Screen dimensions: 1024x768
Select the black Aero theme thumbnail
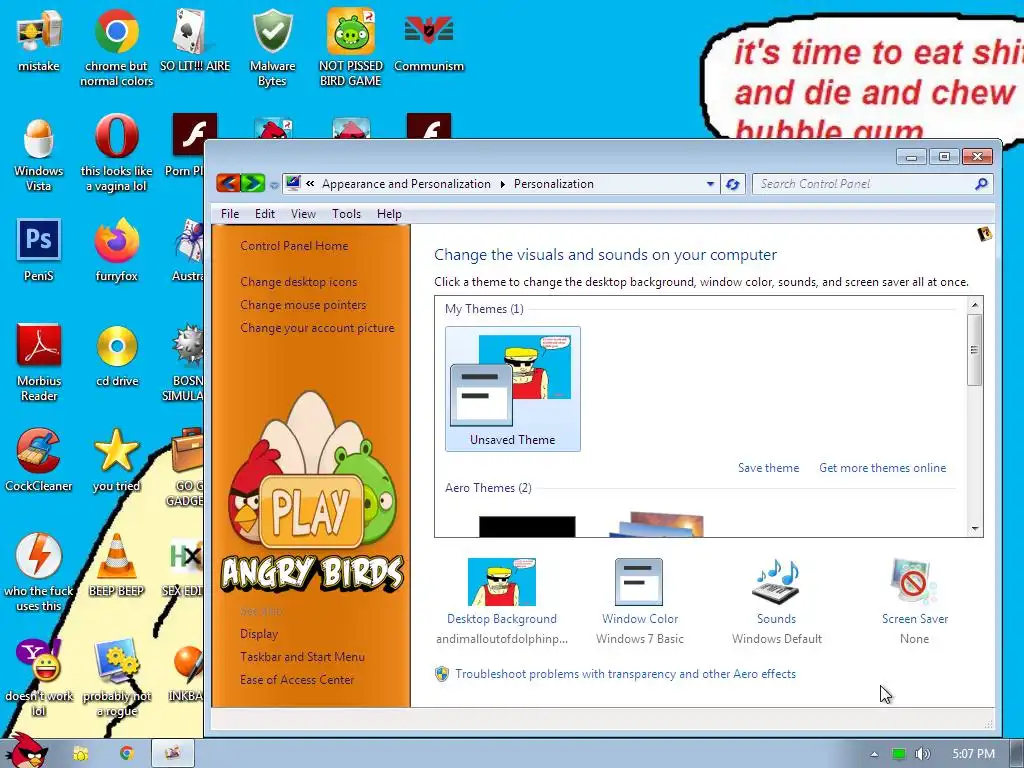coord(527,526)
